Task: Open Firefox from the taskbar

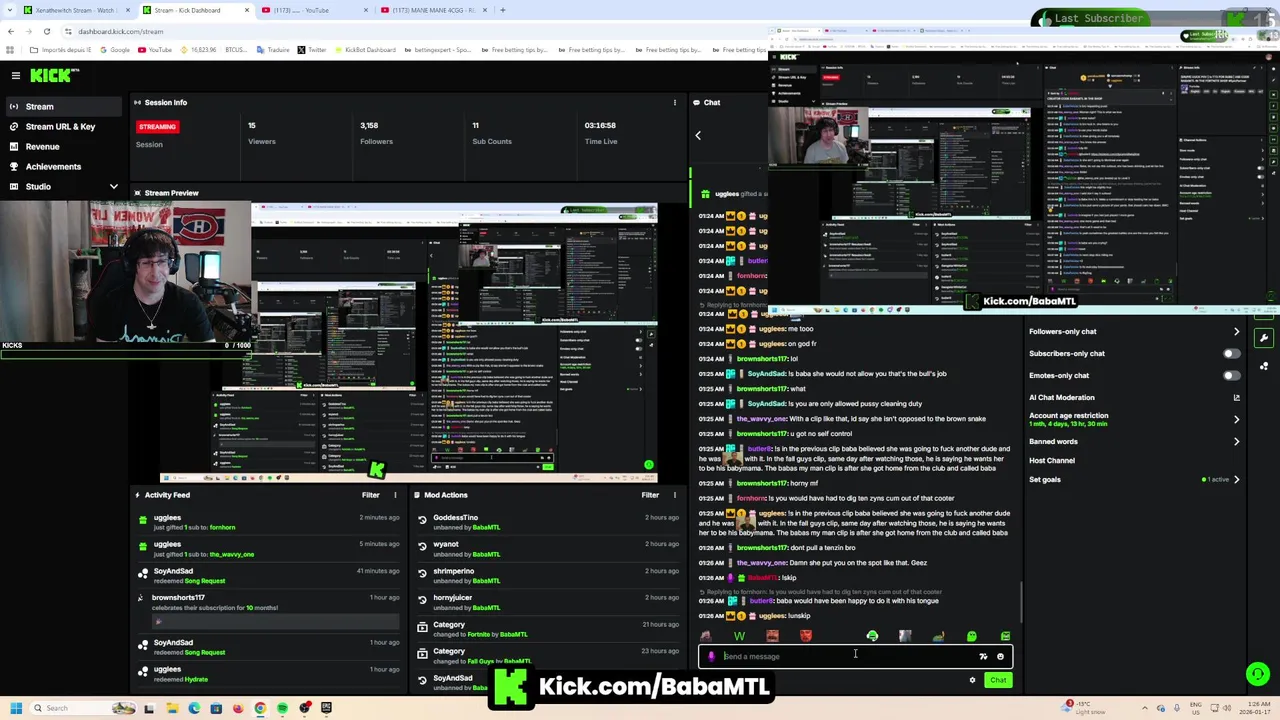Action: [238, 708]
